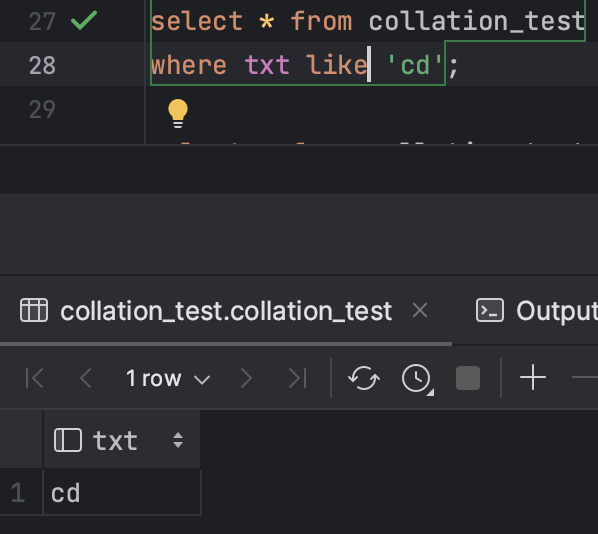Close the collation_test.collation_test result tab

pos(420,310)
